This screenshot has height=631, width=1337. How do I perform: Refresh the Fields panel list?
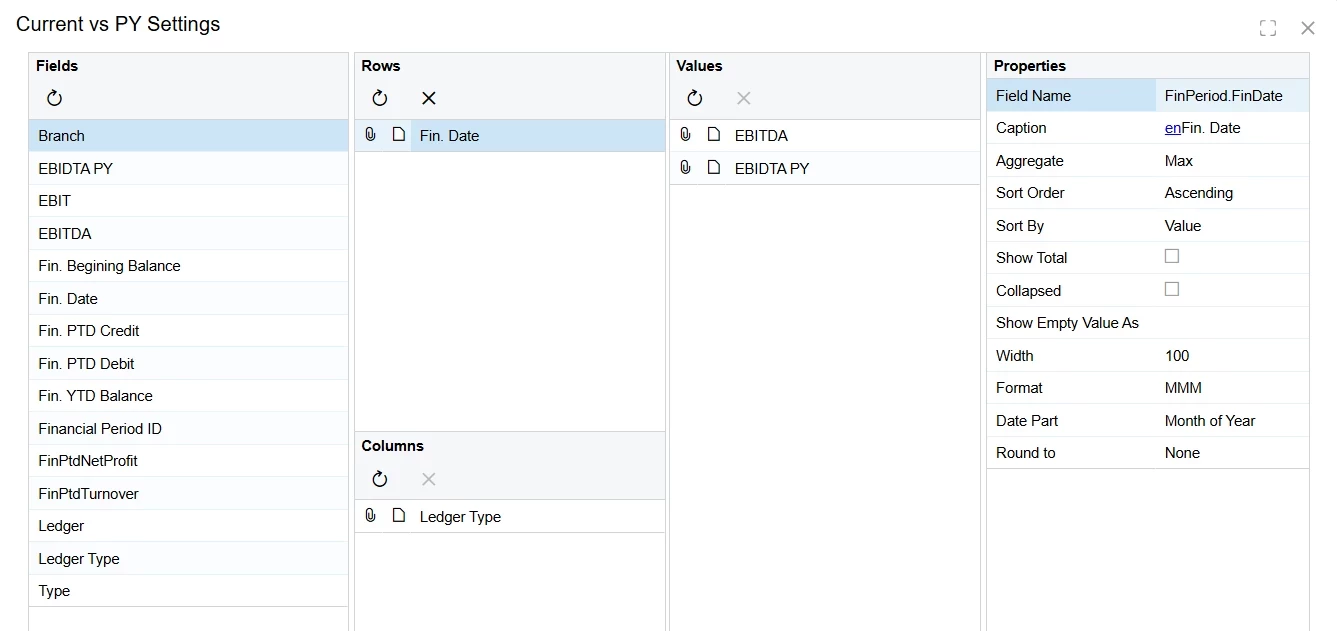pos(55,98)
